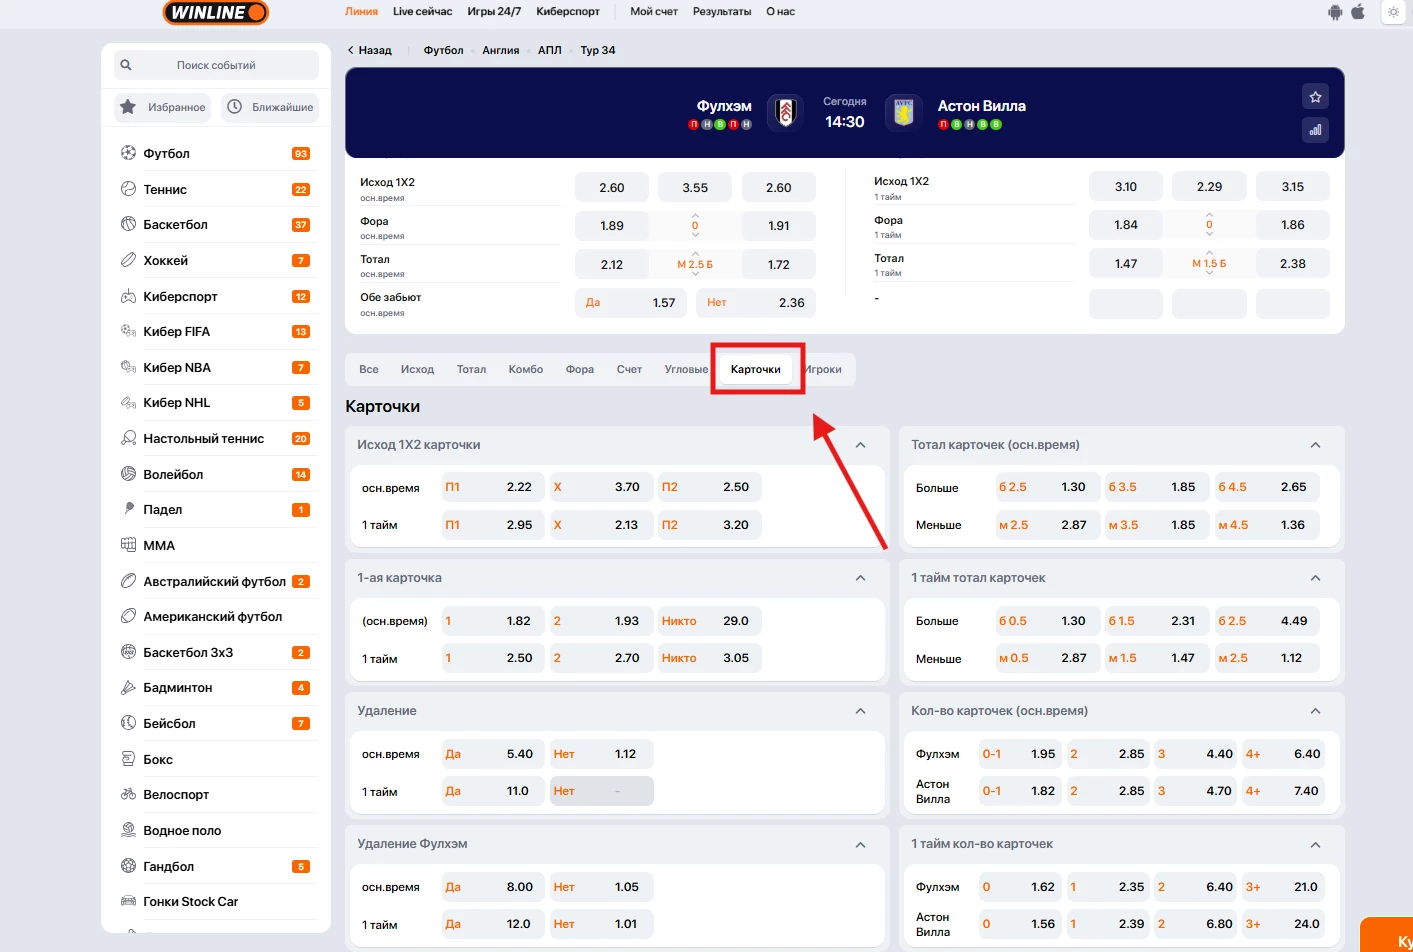The width and height of the screenshot is (1413, 952).
Task: Download the Android app icon
Action: click(1335, 12)
